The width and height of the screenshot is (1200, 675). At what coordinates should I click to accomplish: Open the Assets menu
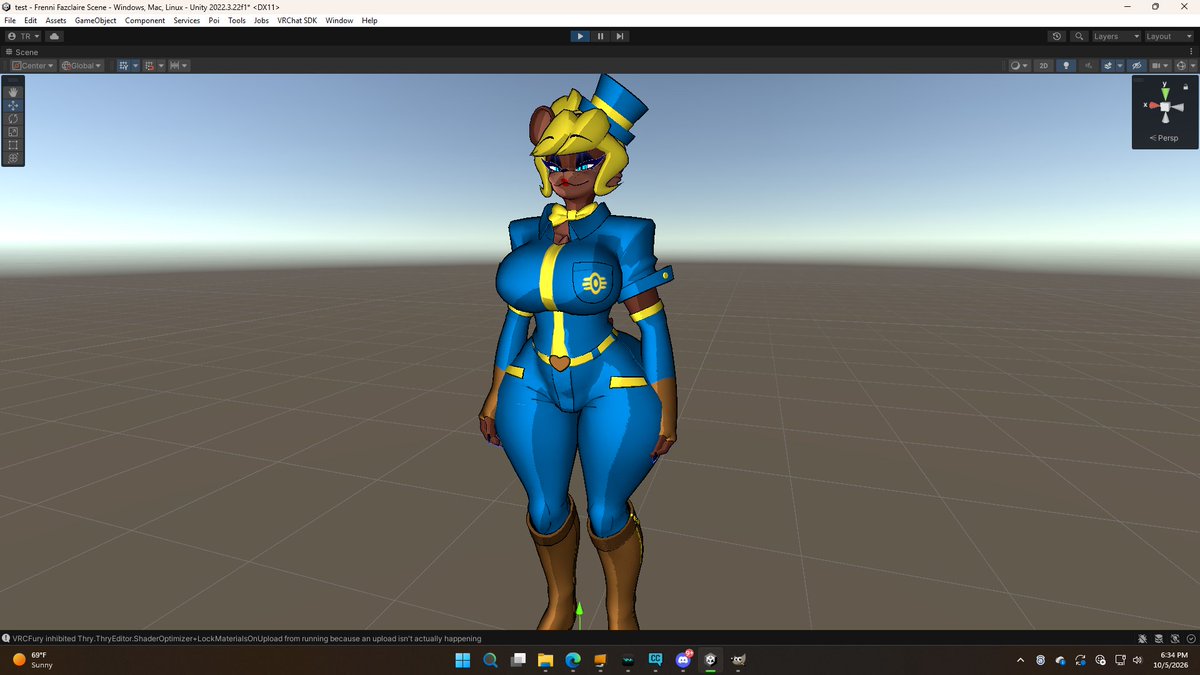pos(56,20)
